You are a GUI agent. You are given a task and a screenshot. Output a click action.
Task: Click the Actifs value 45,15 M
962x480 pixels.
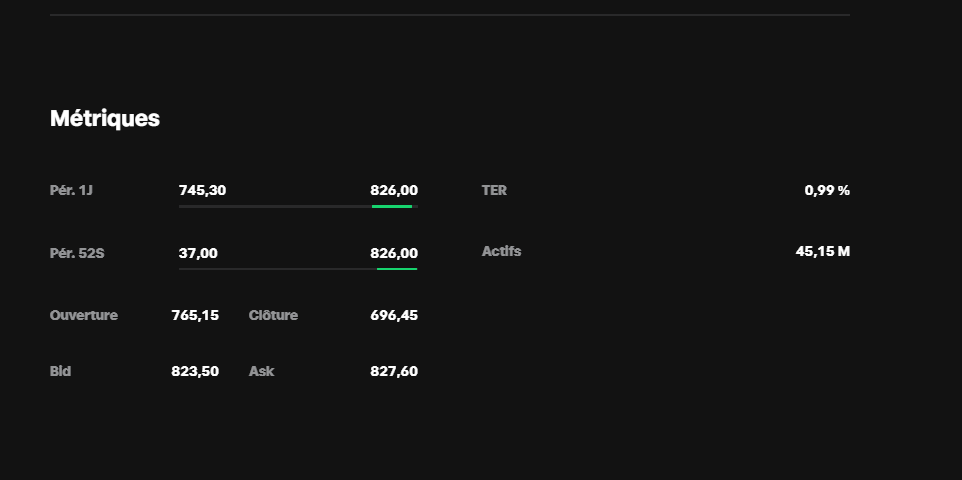click(823, 251)
